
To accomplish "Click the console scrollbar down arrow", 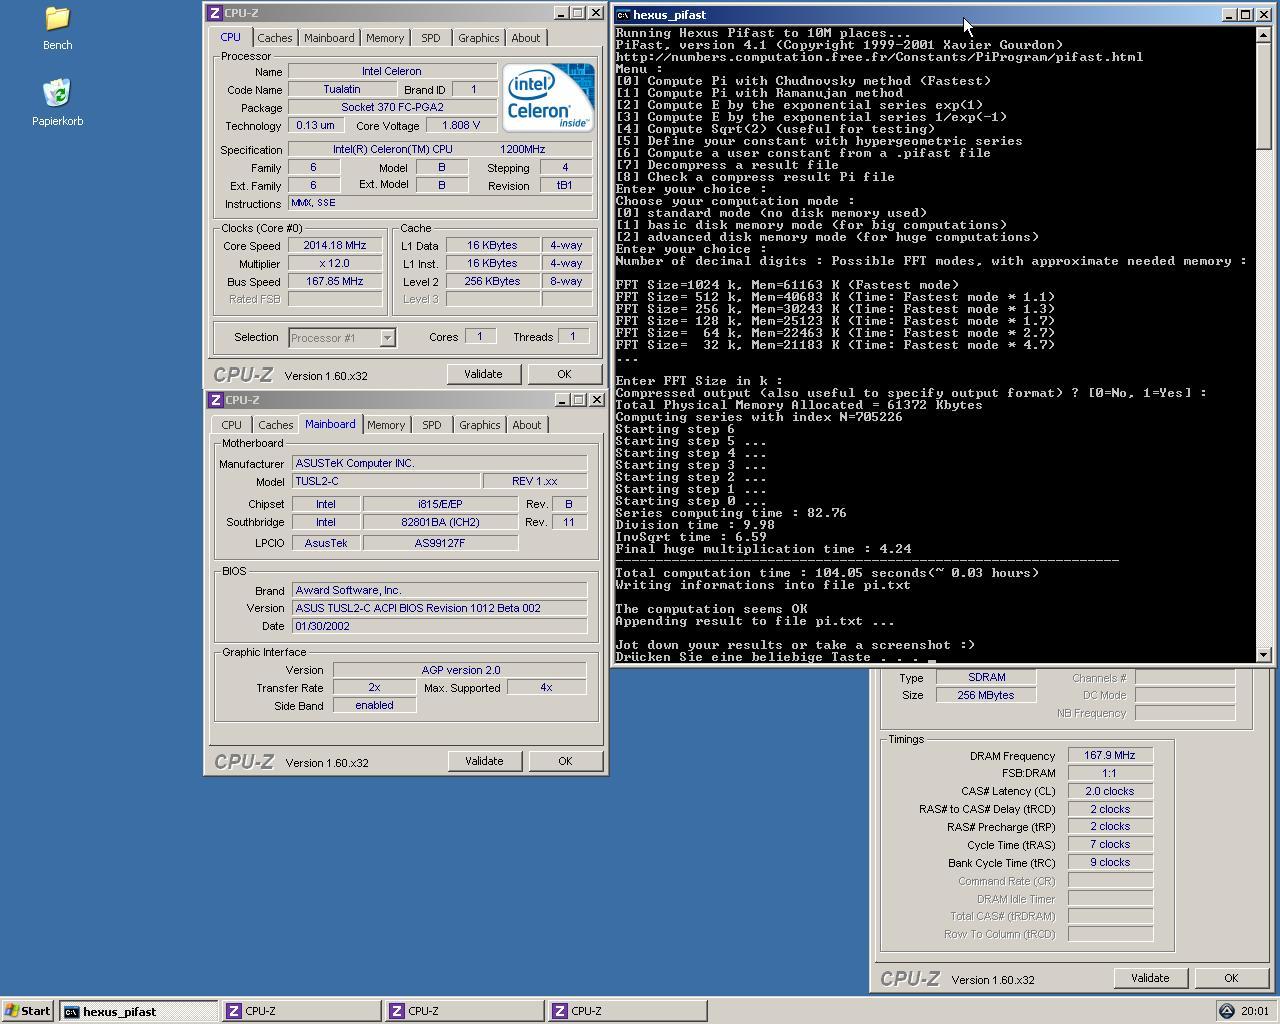I will (x=1263, y=654).
